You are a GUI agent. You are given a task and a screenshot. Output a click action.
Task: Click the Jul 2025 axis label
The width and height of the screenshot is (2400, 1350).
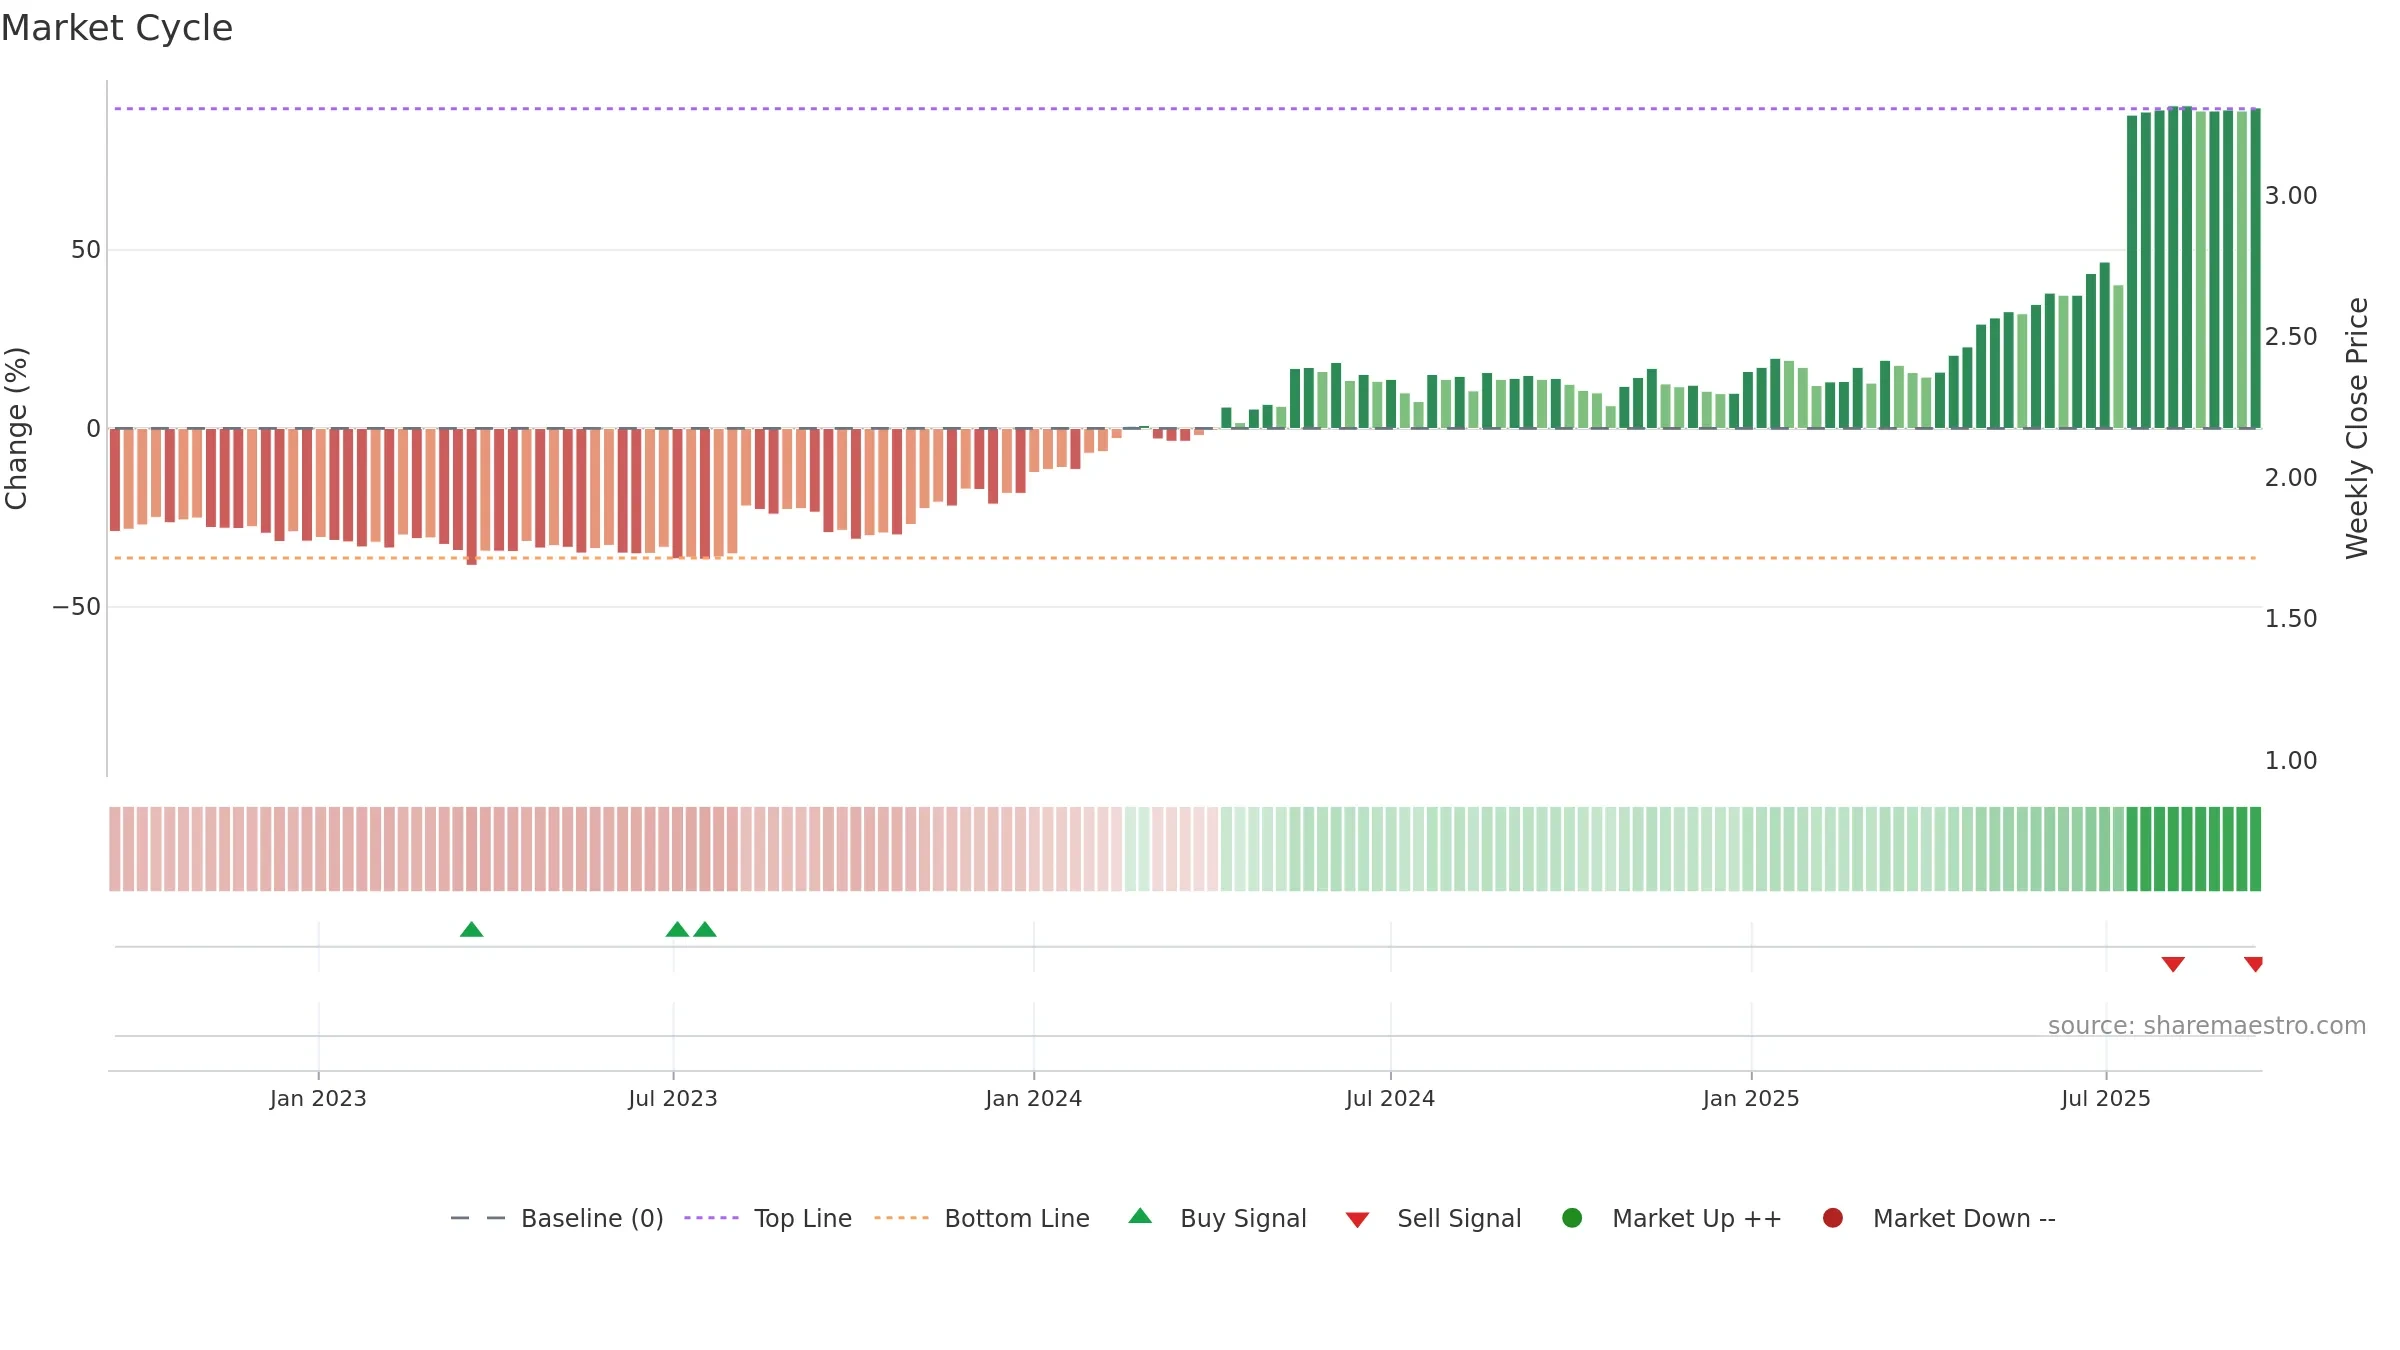point(2106,1099)
